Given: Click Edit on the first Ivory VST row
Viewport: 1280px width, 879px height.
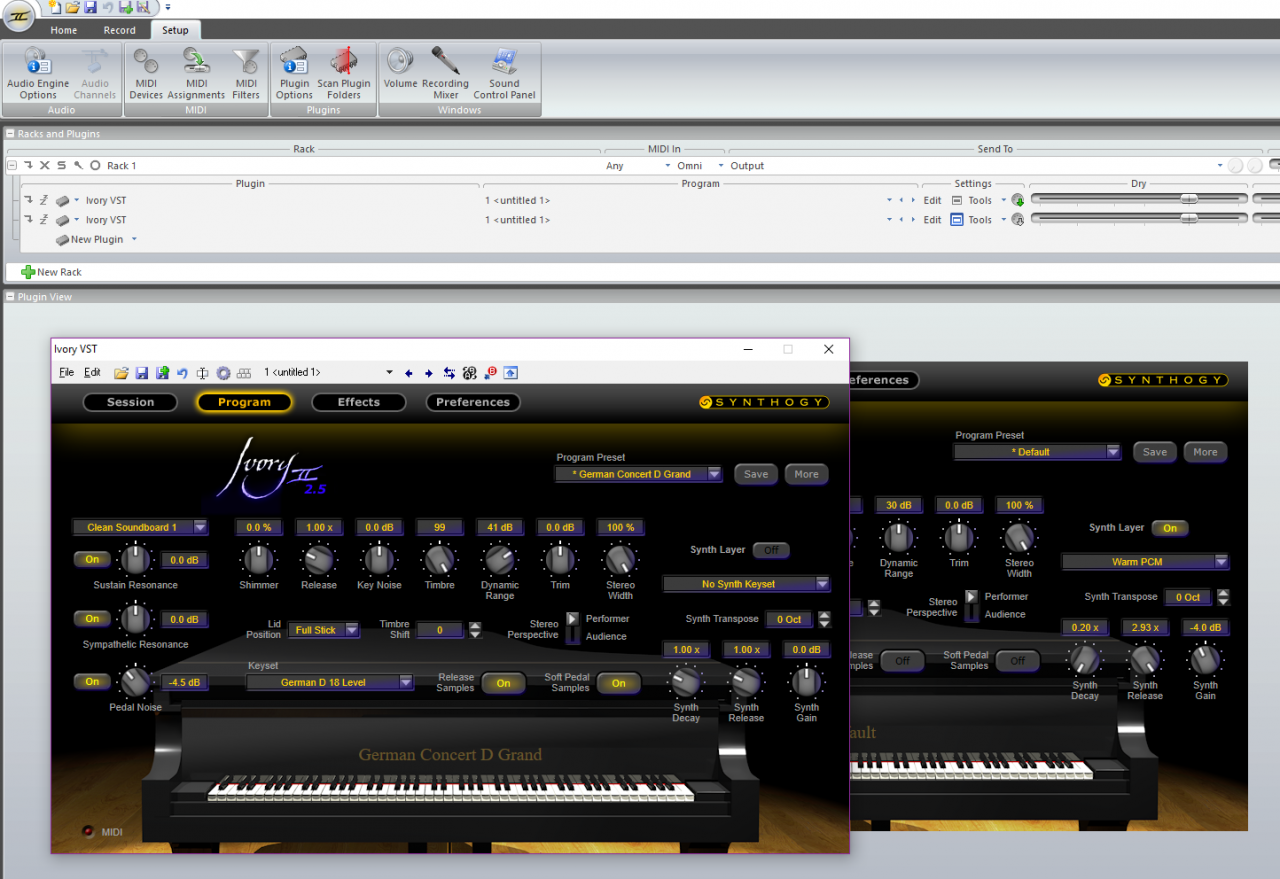Looking at the screenshot, I should [x=932, y=201].
